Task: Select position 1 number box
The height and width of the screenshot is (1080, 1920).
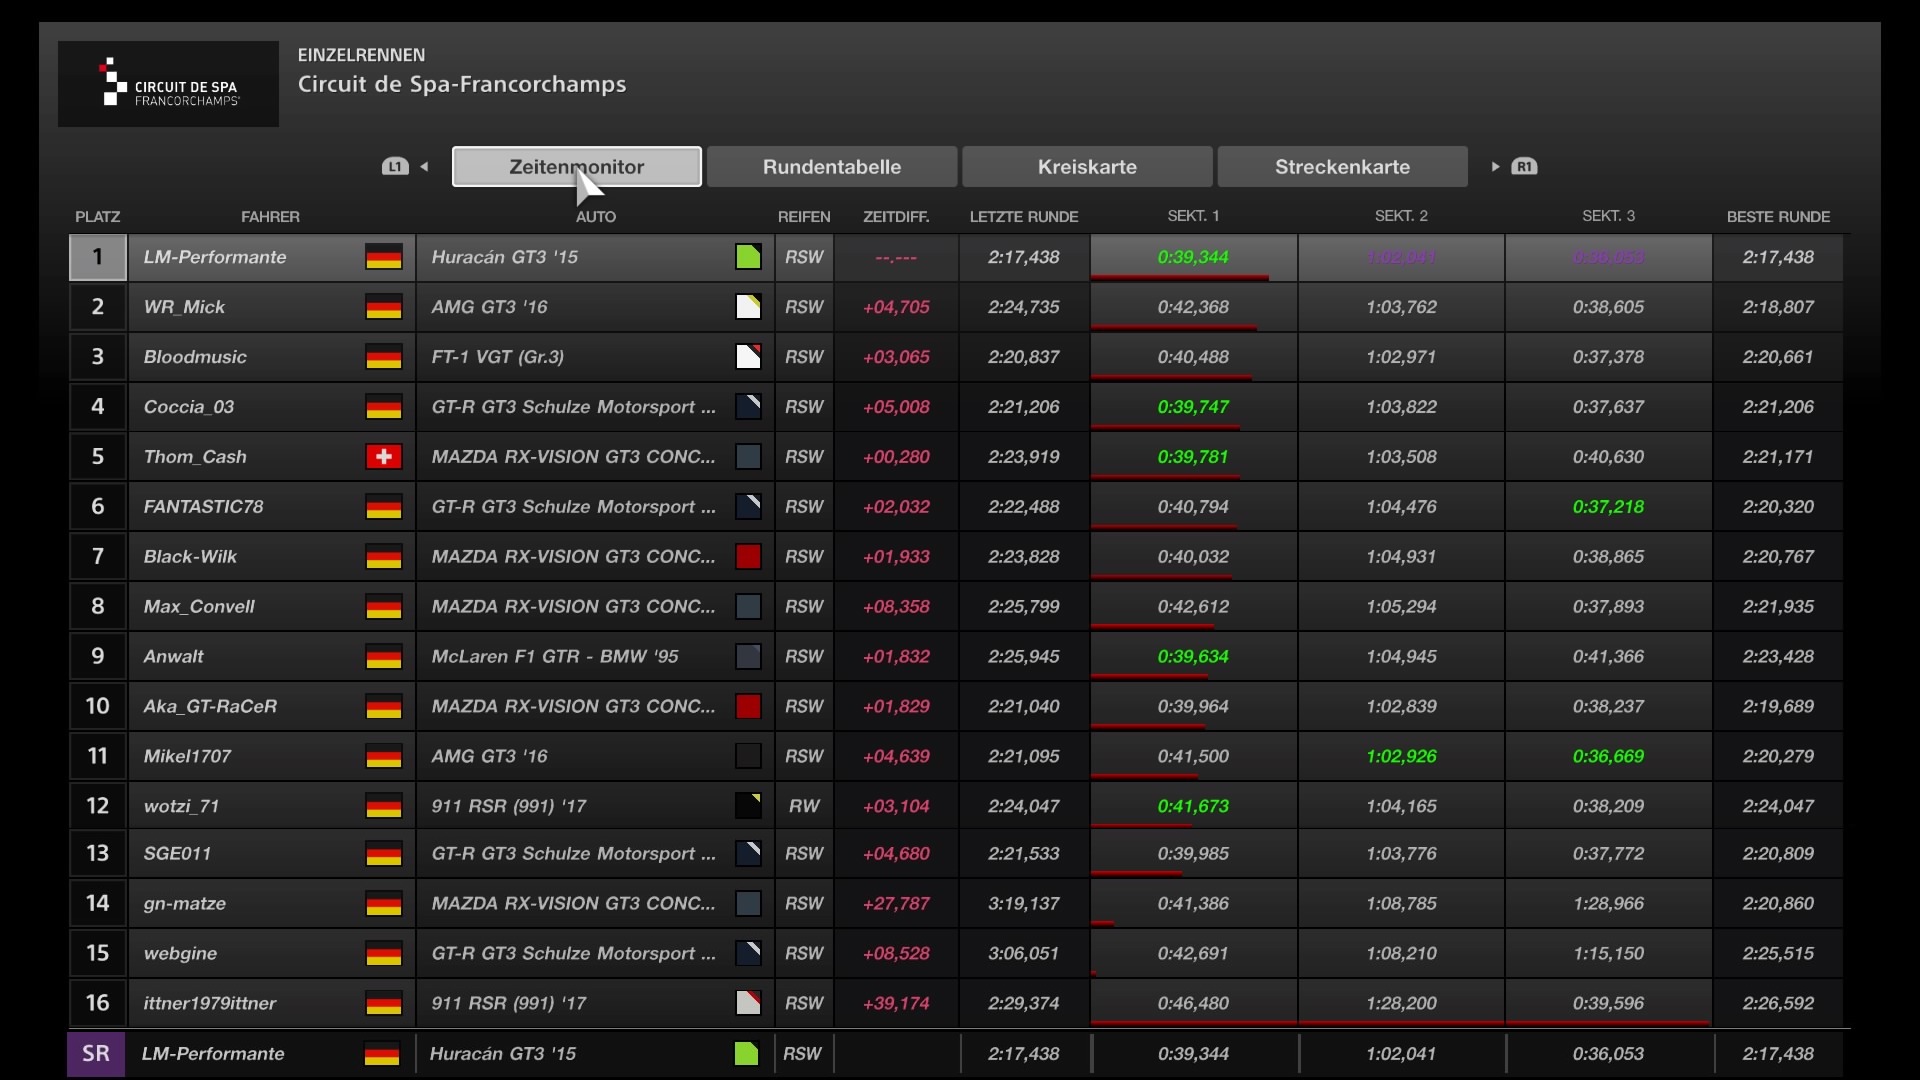Action: tap(97, 257)
